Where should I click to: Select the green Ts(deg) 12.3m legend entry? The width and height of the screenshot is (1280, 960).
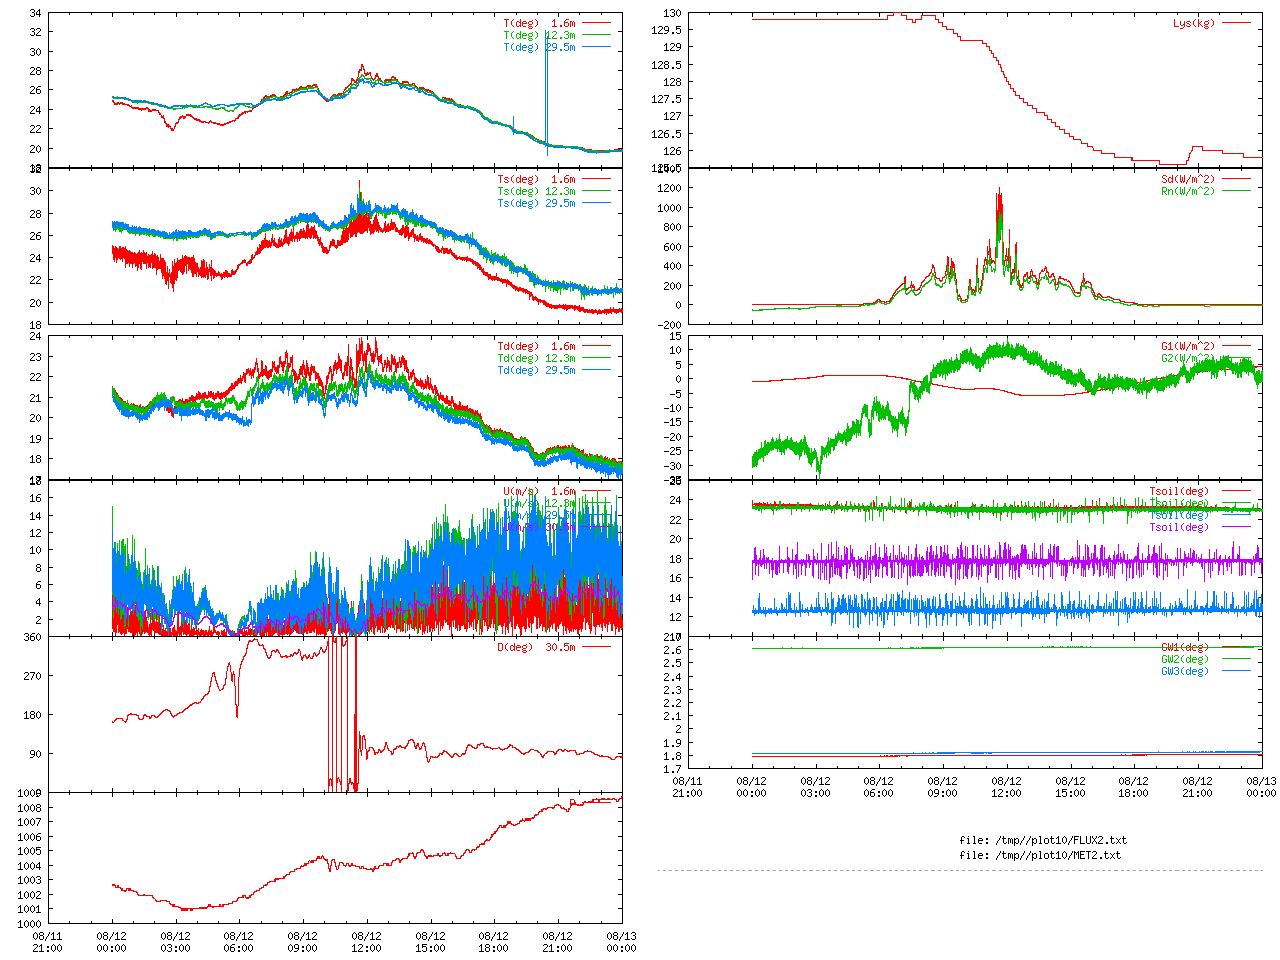(x=536, y=191)
